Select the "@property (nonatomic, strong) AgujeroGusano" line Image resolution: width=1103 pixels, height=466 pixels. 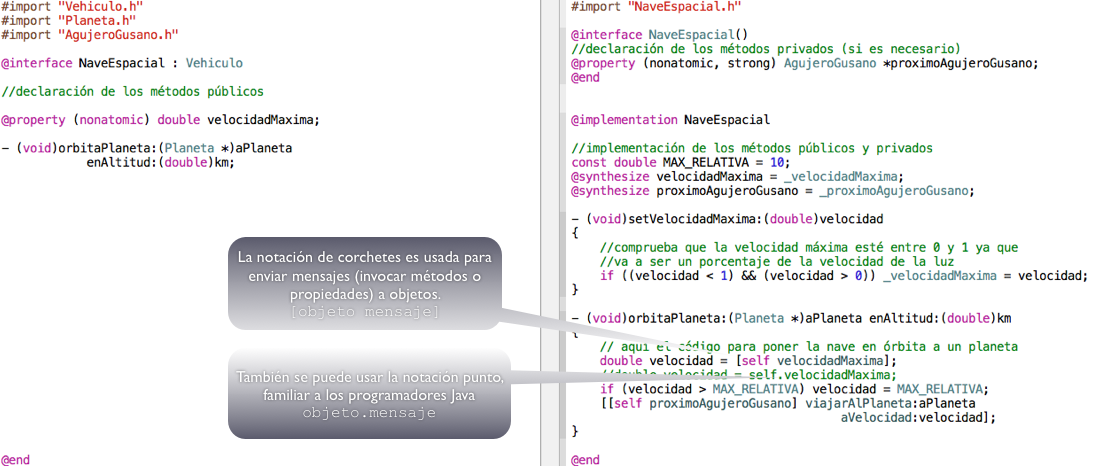[805, 63]
